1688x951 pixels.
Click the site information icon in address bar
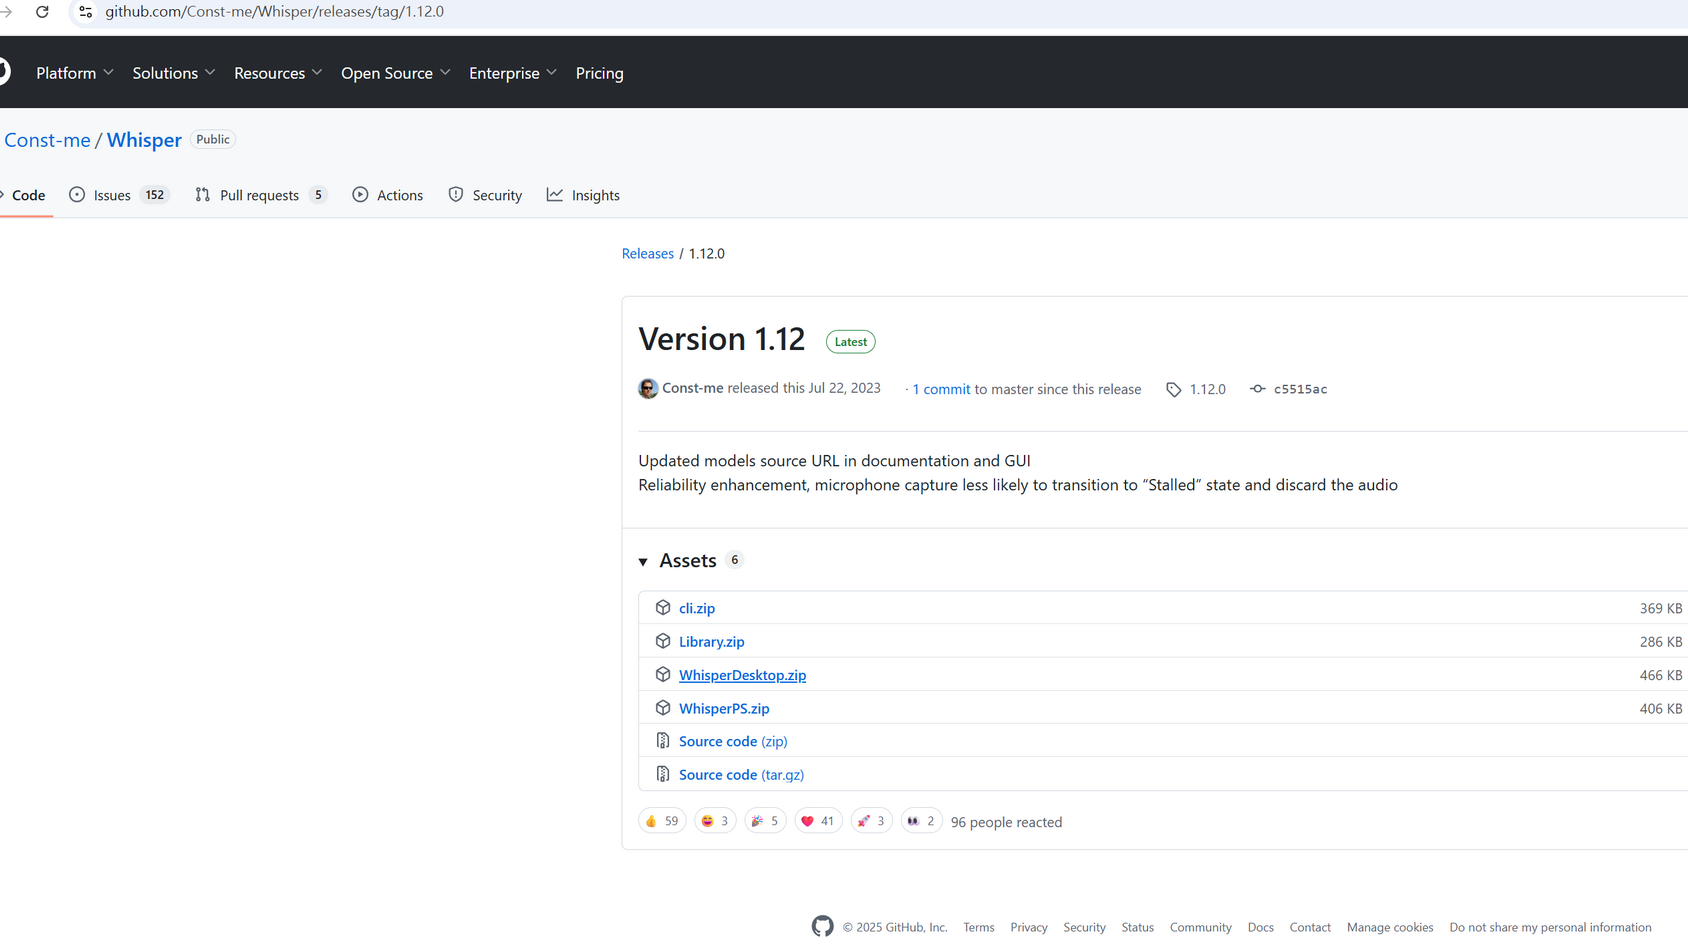point(85,12)
